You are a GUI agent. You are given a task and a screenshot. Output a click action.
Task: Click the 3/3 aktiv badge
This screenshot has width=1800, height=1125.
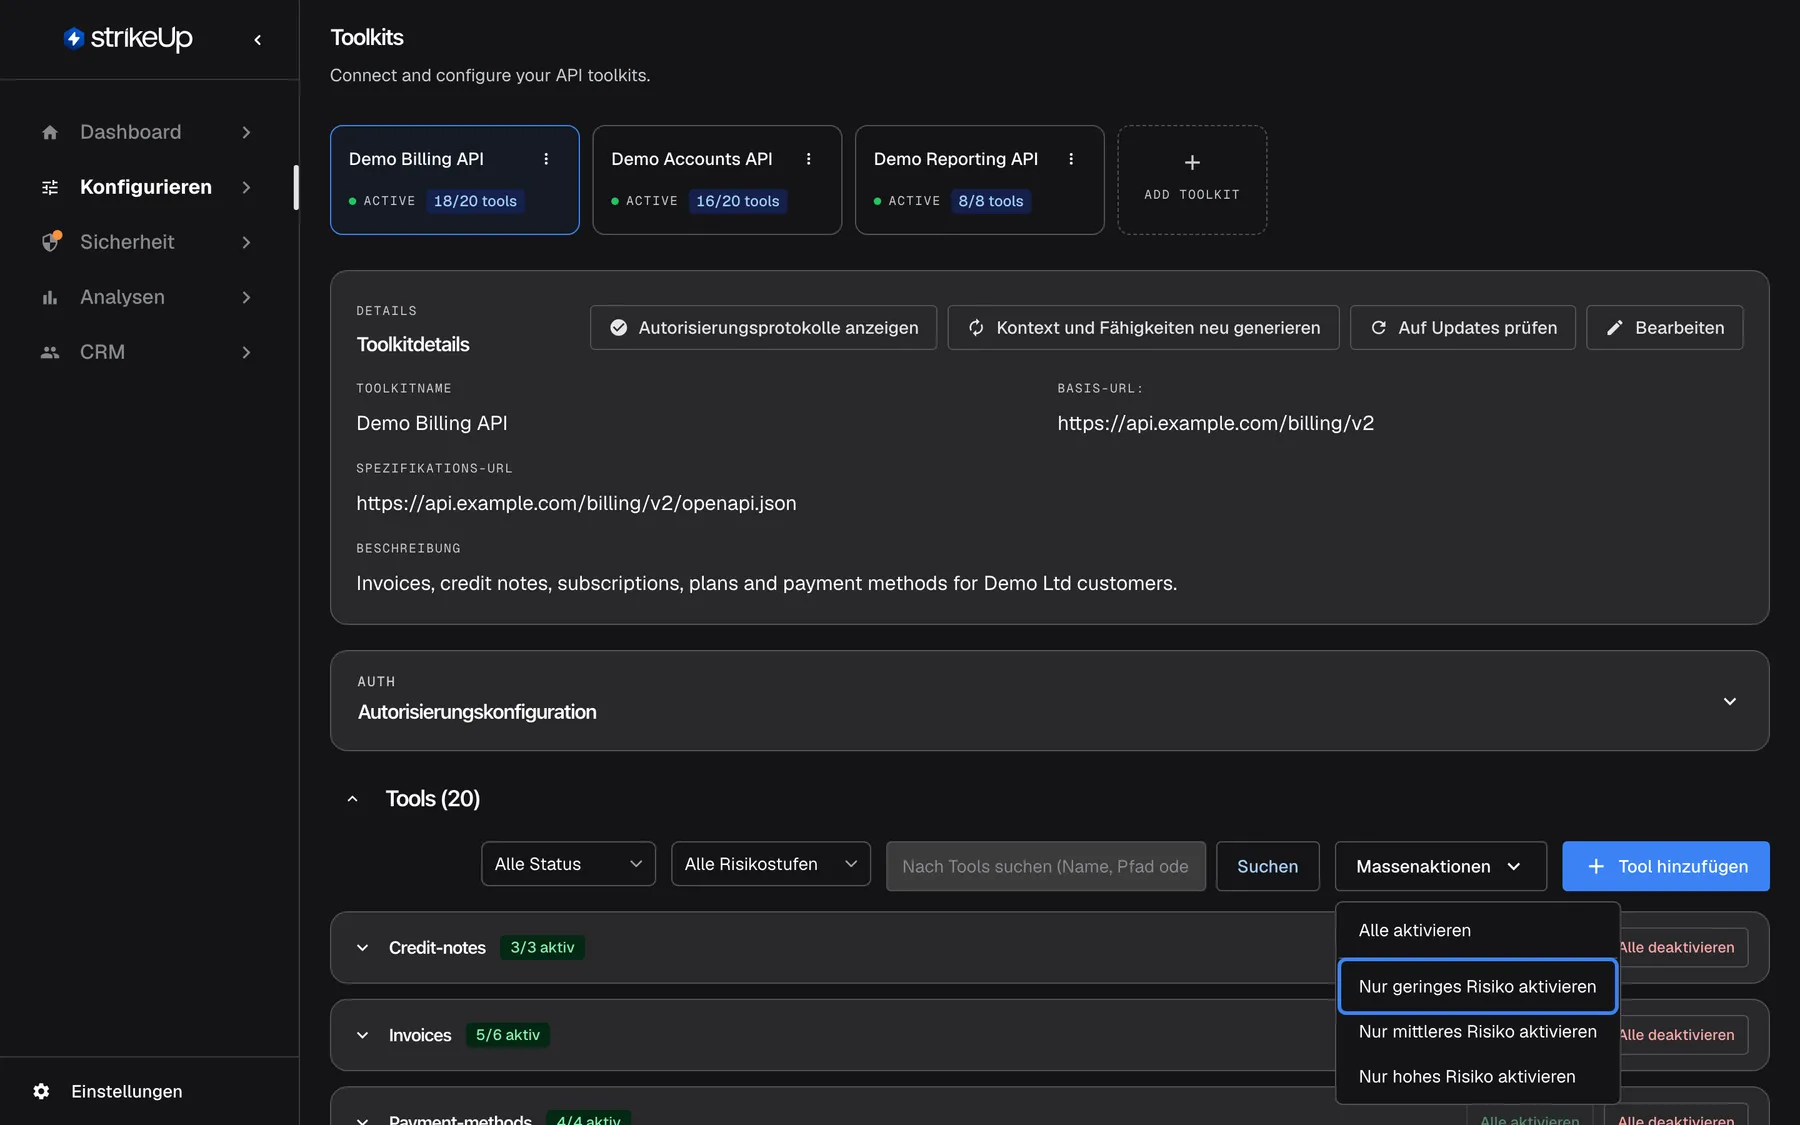point(543,947)
